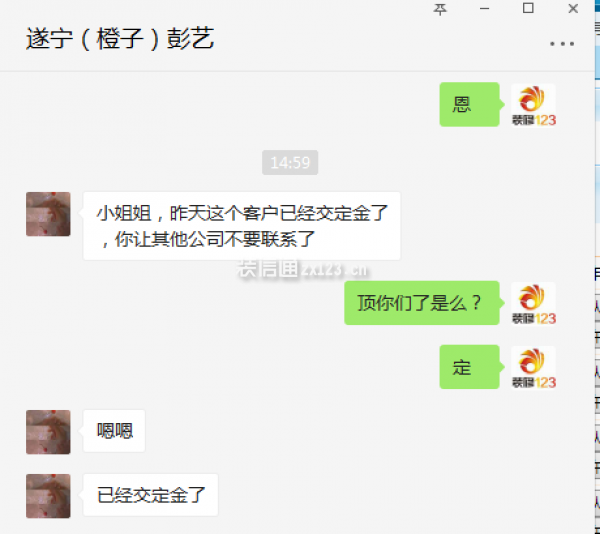This screenshot has width=600, height=534.
Task: Pin the chat window on top
Action: [x=440, y=9]
